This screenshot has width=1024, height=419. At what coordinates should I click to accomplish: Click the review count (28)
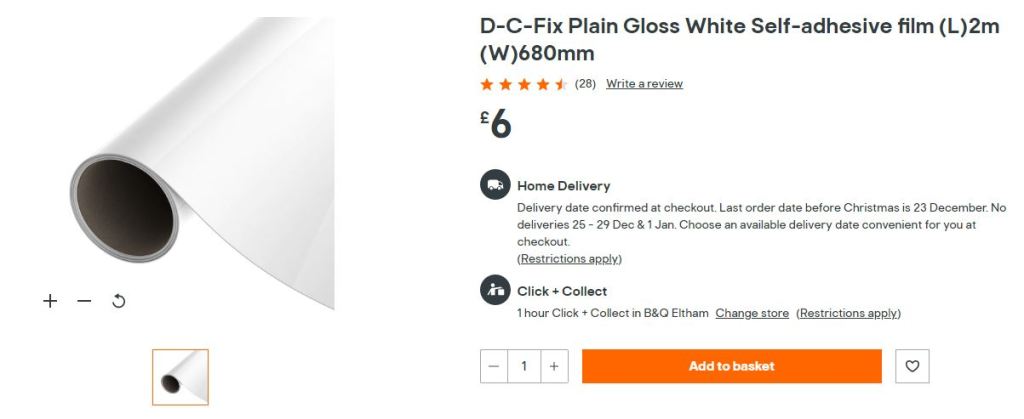click(585, 84)
